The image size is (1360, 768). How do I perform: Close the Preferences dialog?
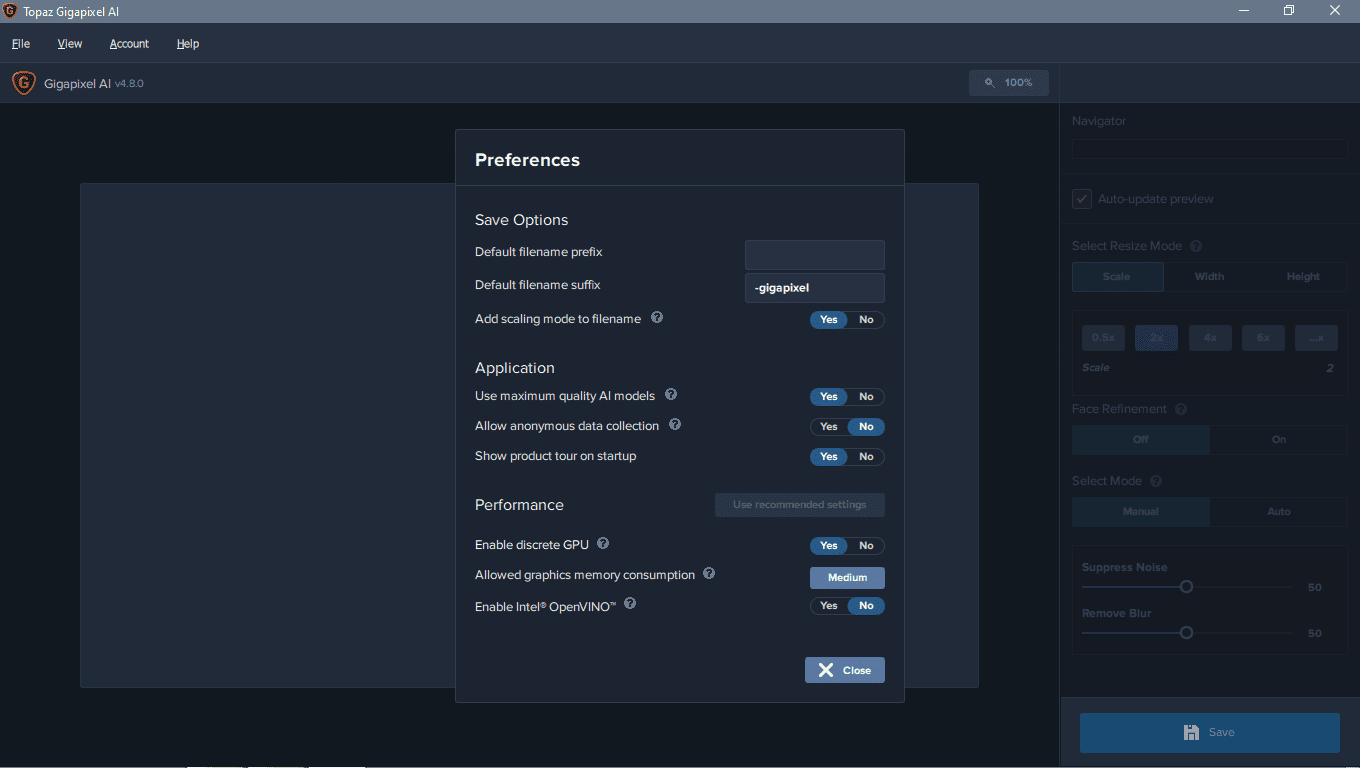point(845,670)
